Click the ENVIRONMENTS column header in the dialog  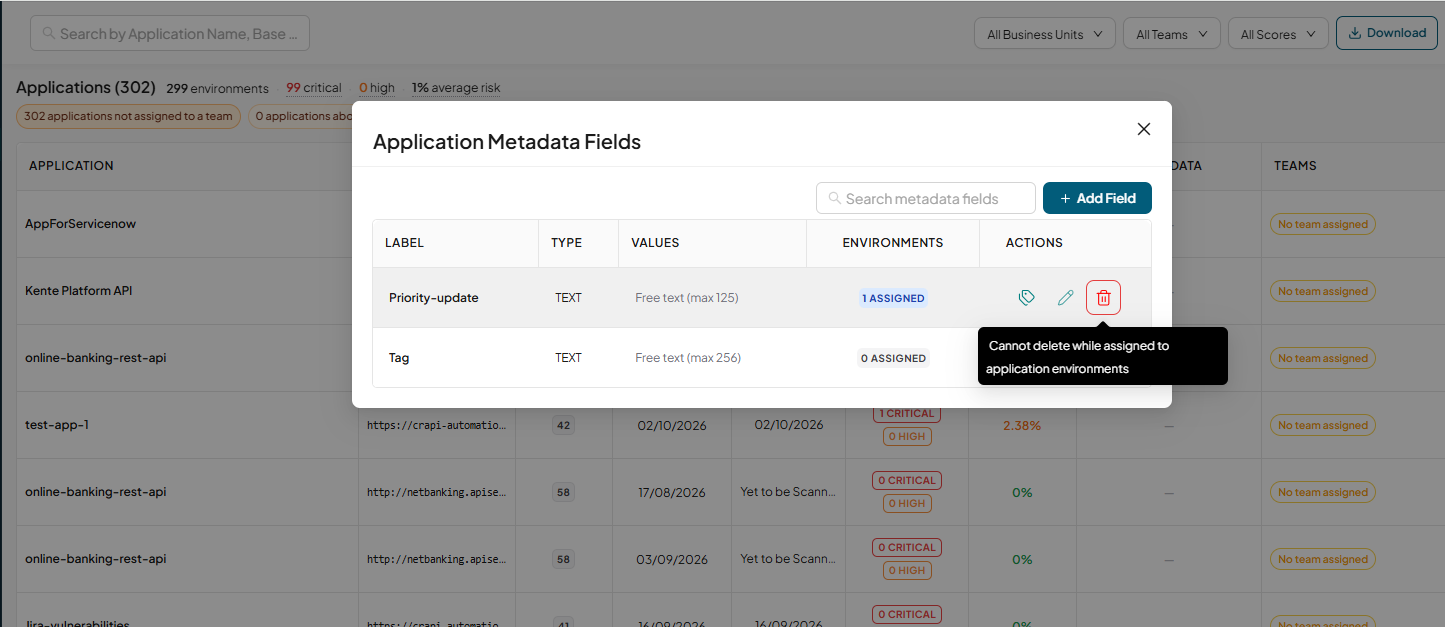(x=893, y=243)
